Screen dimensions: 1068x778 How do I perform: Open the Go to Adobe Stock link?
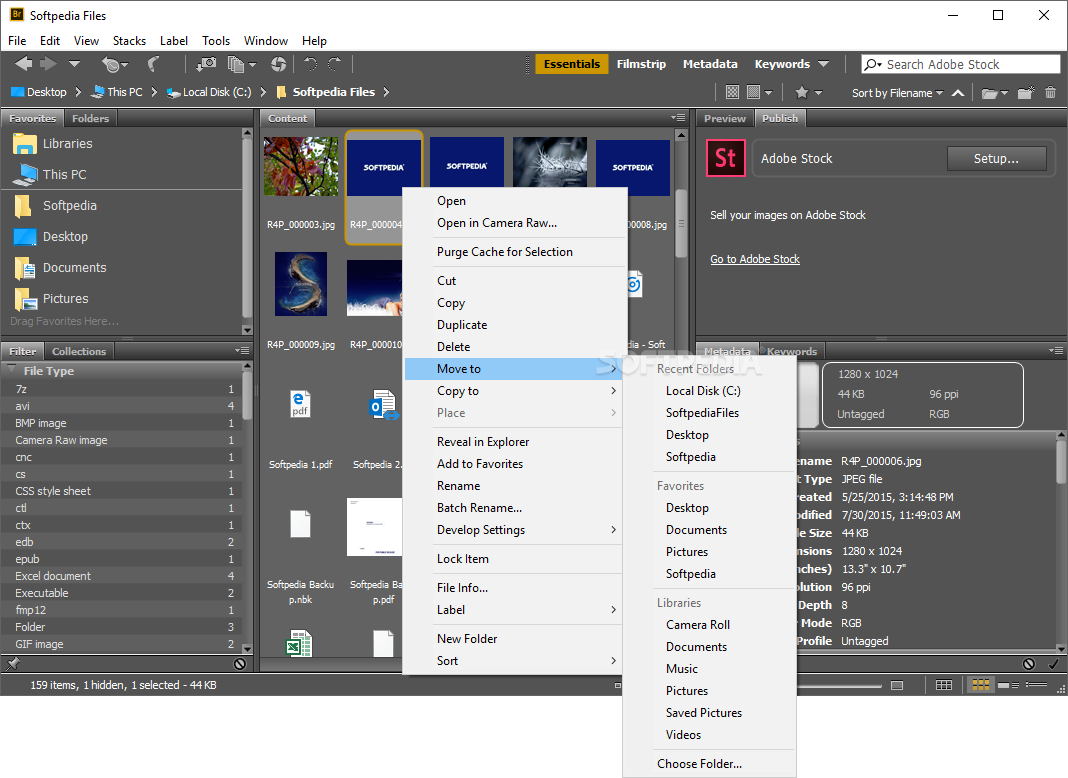[x=755, y=259]
